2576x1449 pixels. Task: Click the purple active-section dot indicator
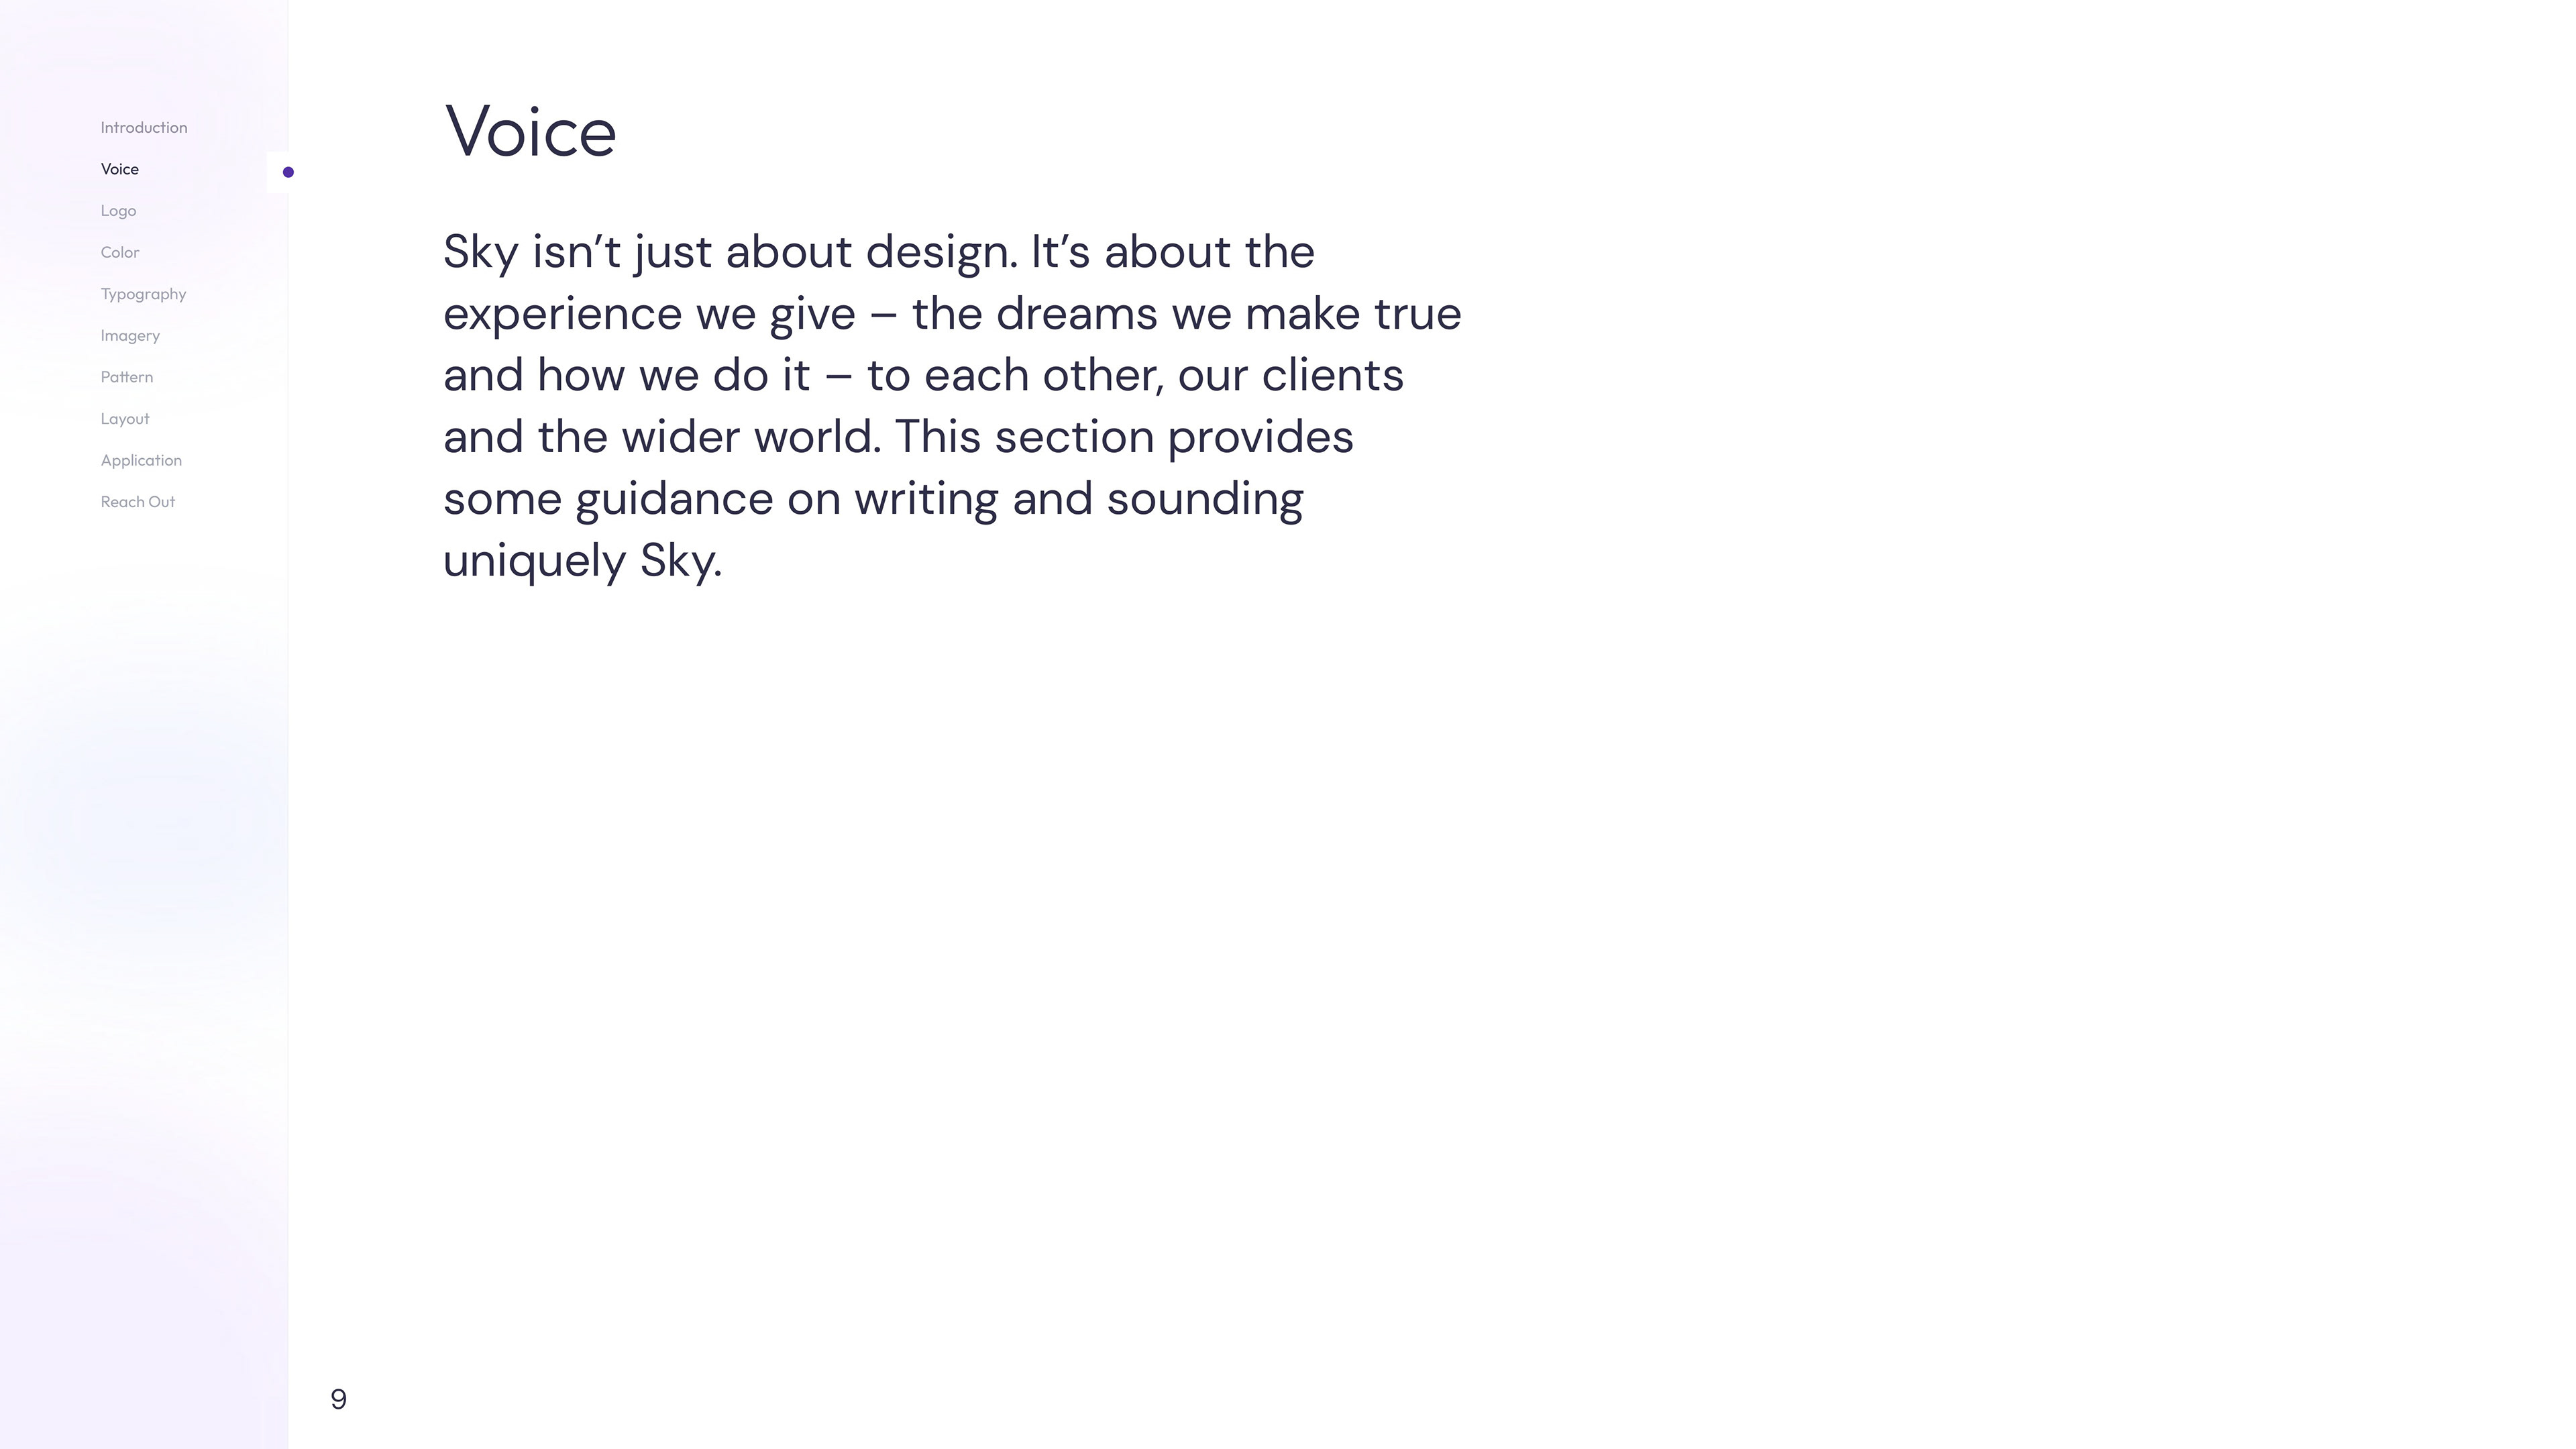(288, 172)
